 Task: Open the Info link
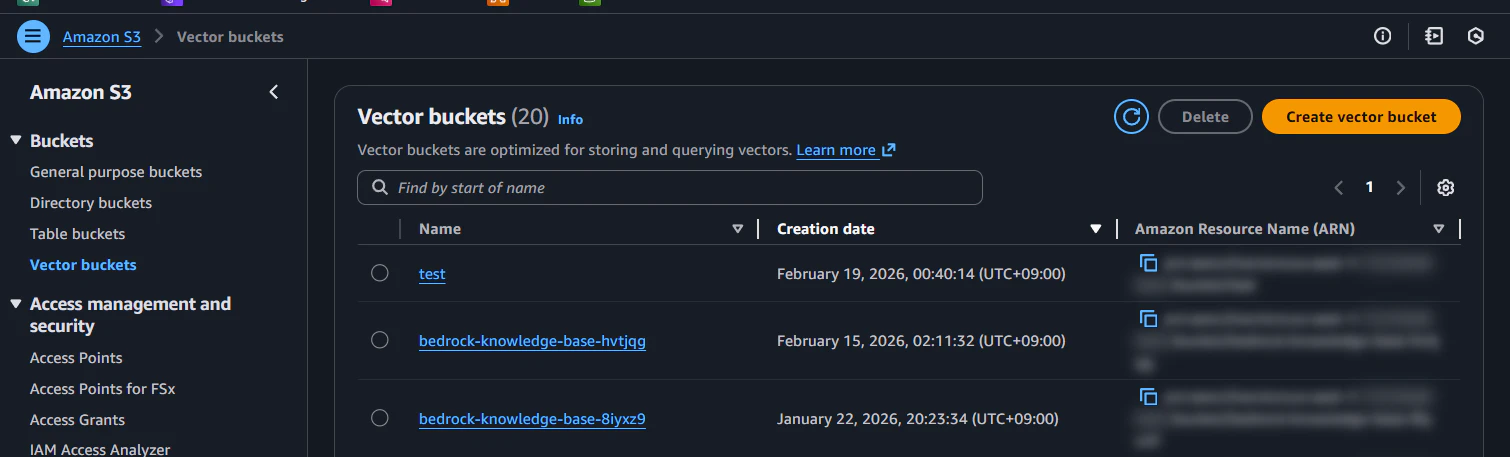coord(570,119)
